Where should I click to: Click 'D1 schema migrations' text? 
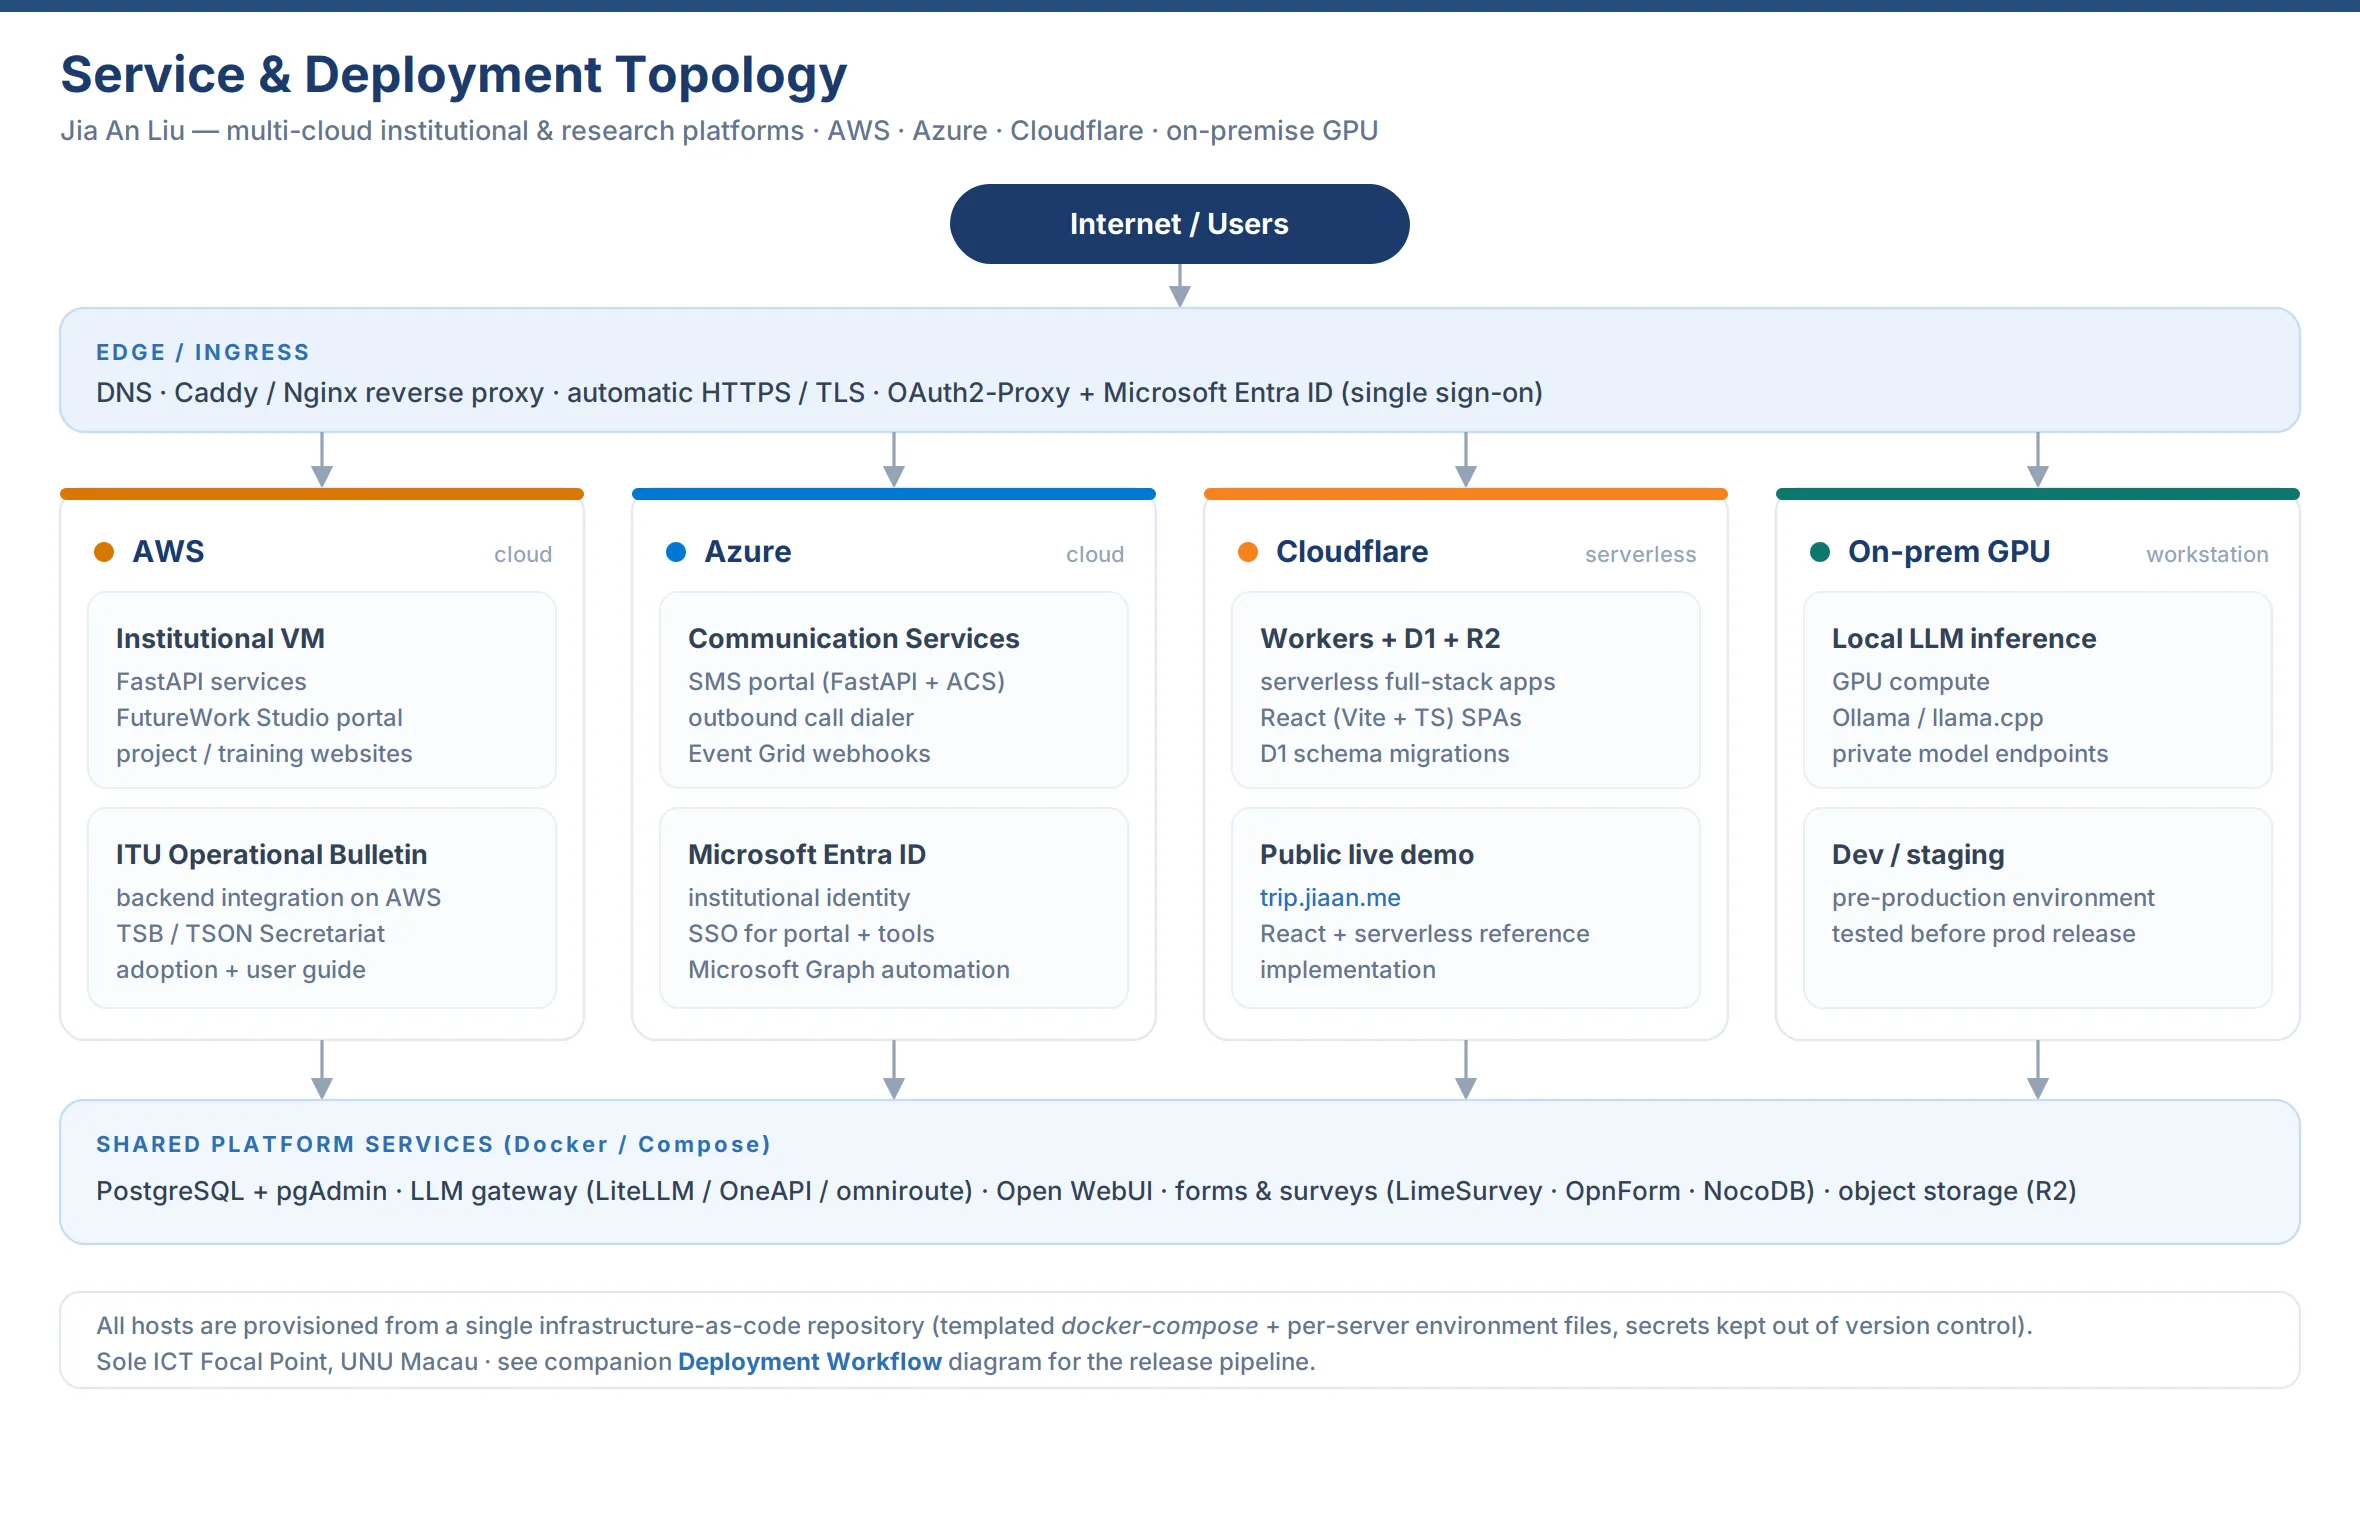[1385, 754]
